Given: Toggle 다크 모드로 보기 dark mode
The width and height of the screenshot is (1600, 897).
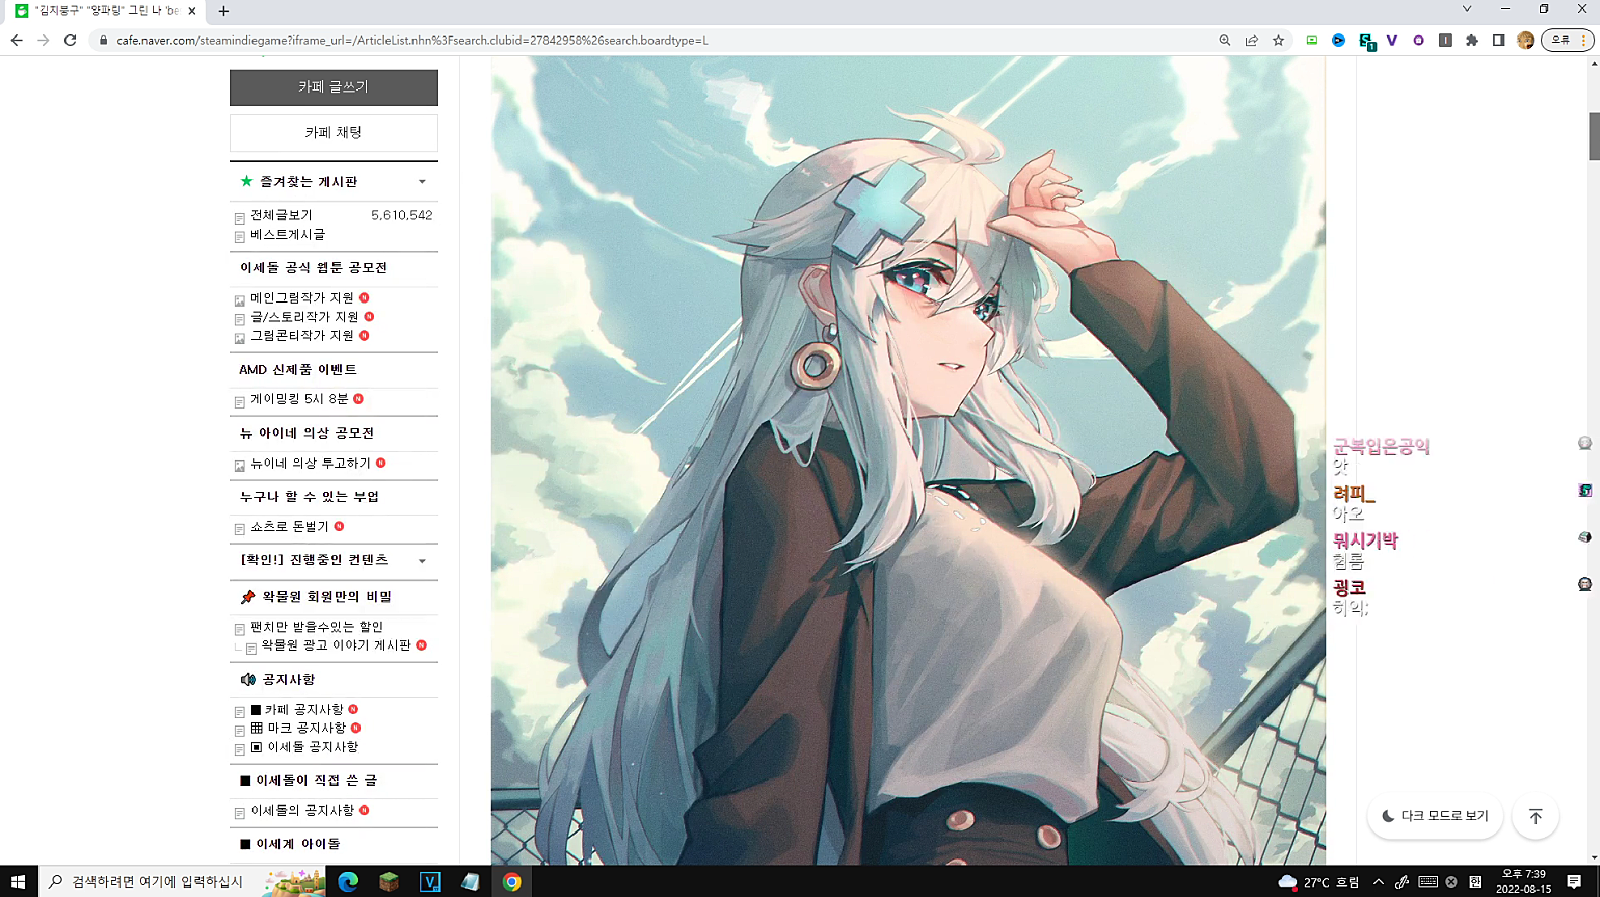Looking at the screenshot, I should (x=1435, y=816).
